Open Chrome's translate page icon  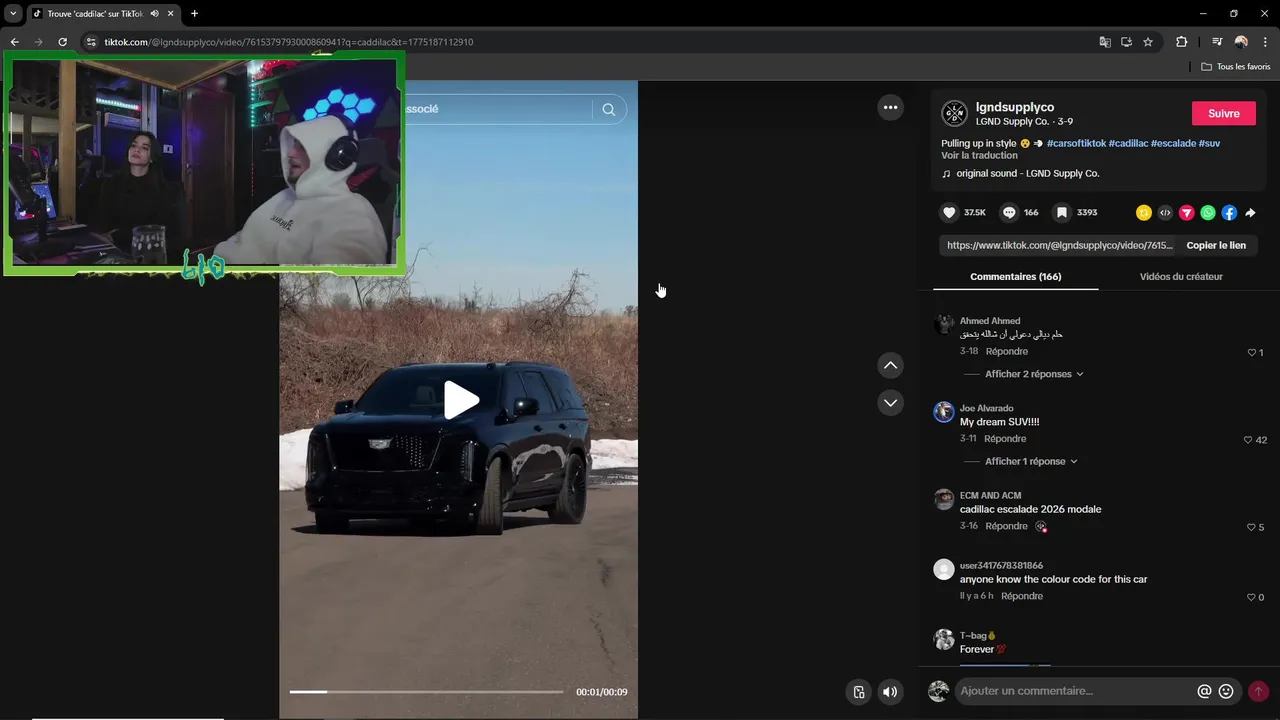tap(1105, 42)
